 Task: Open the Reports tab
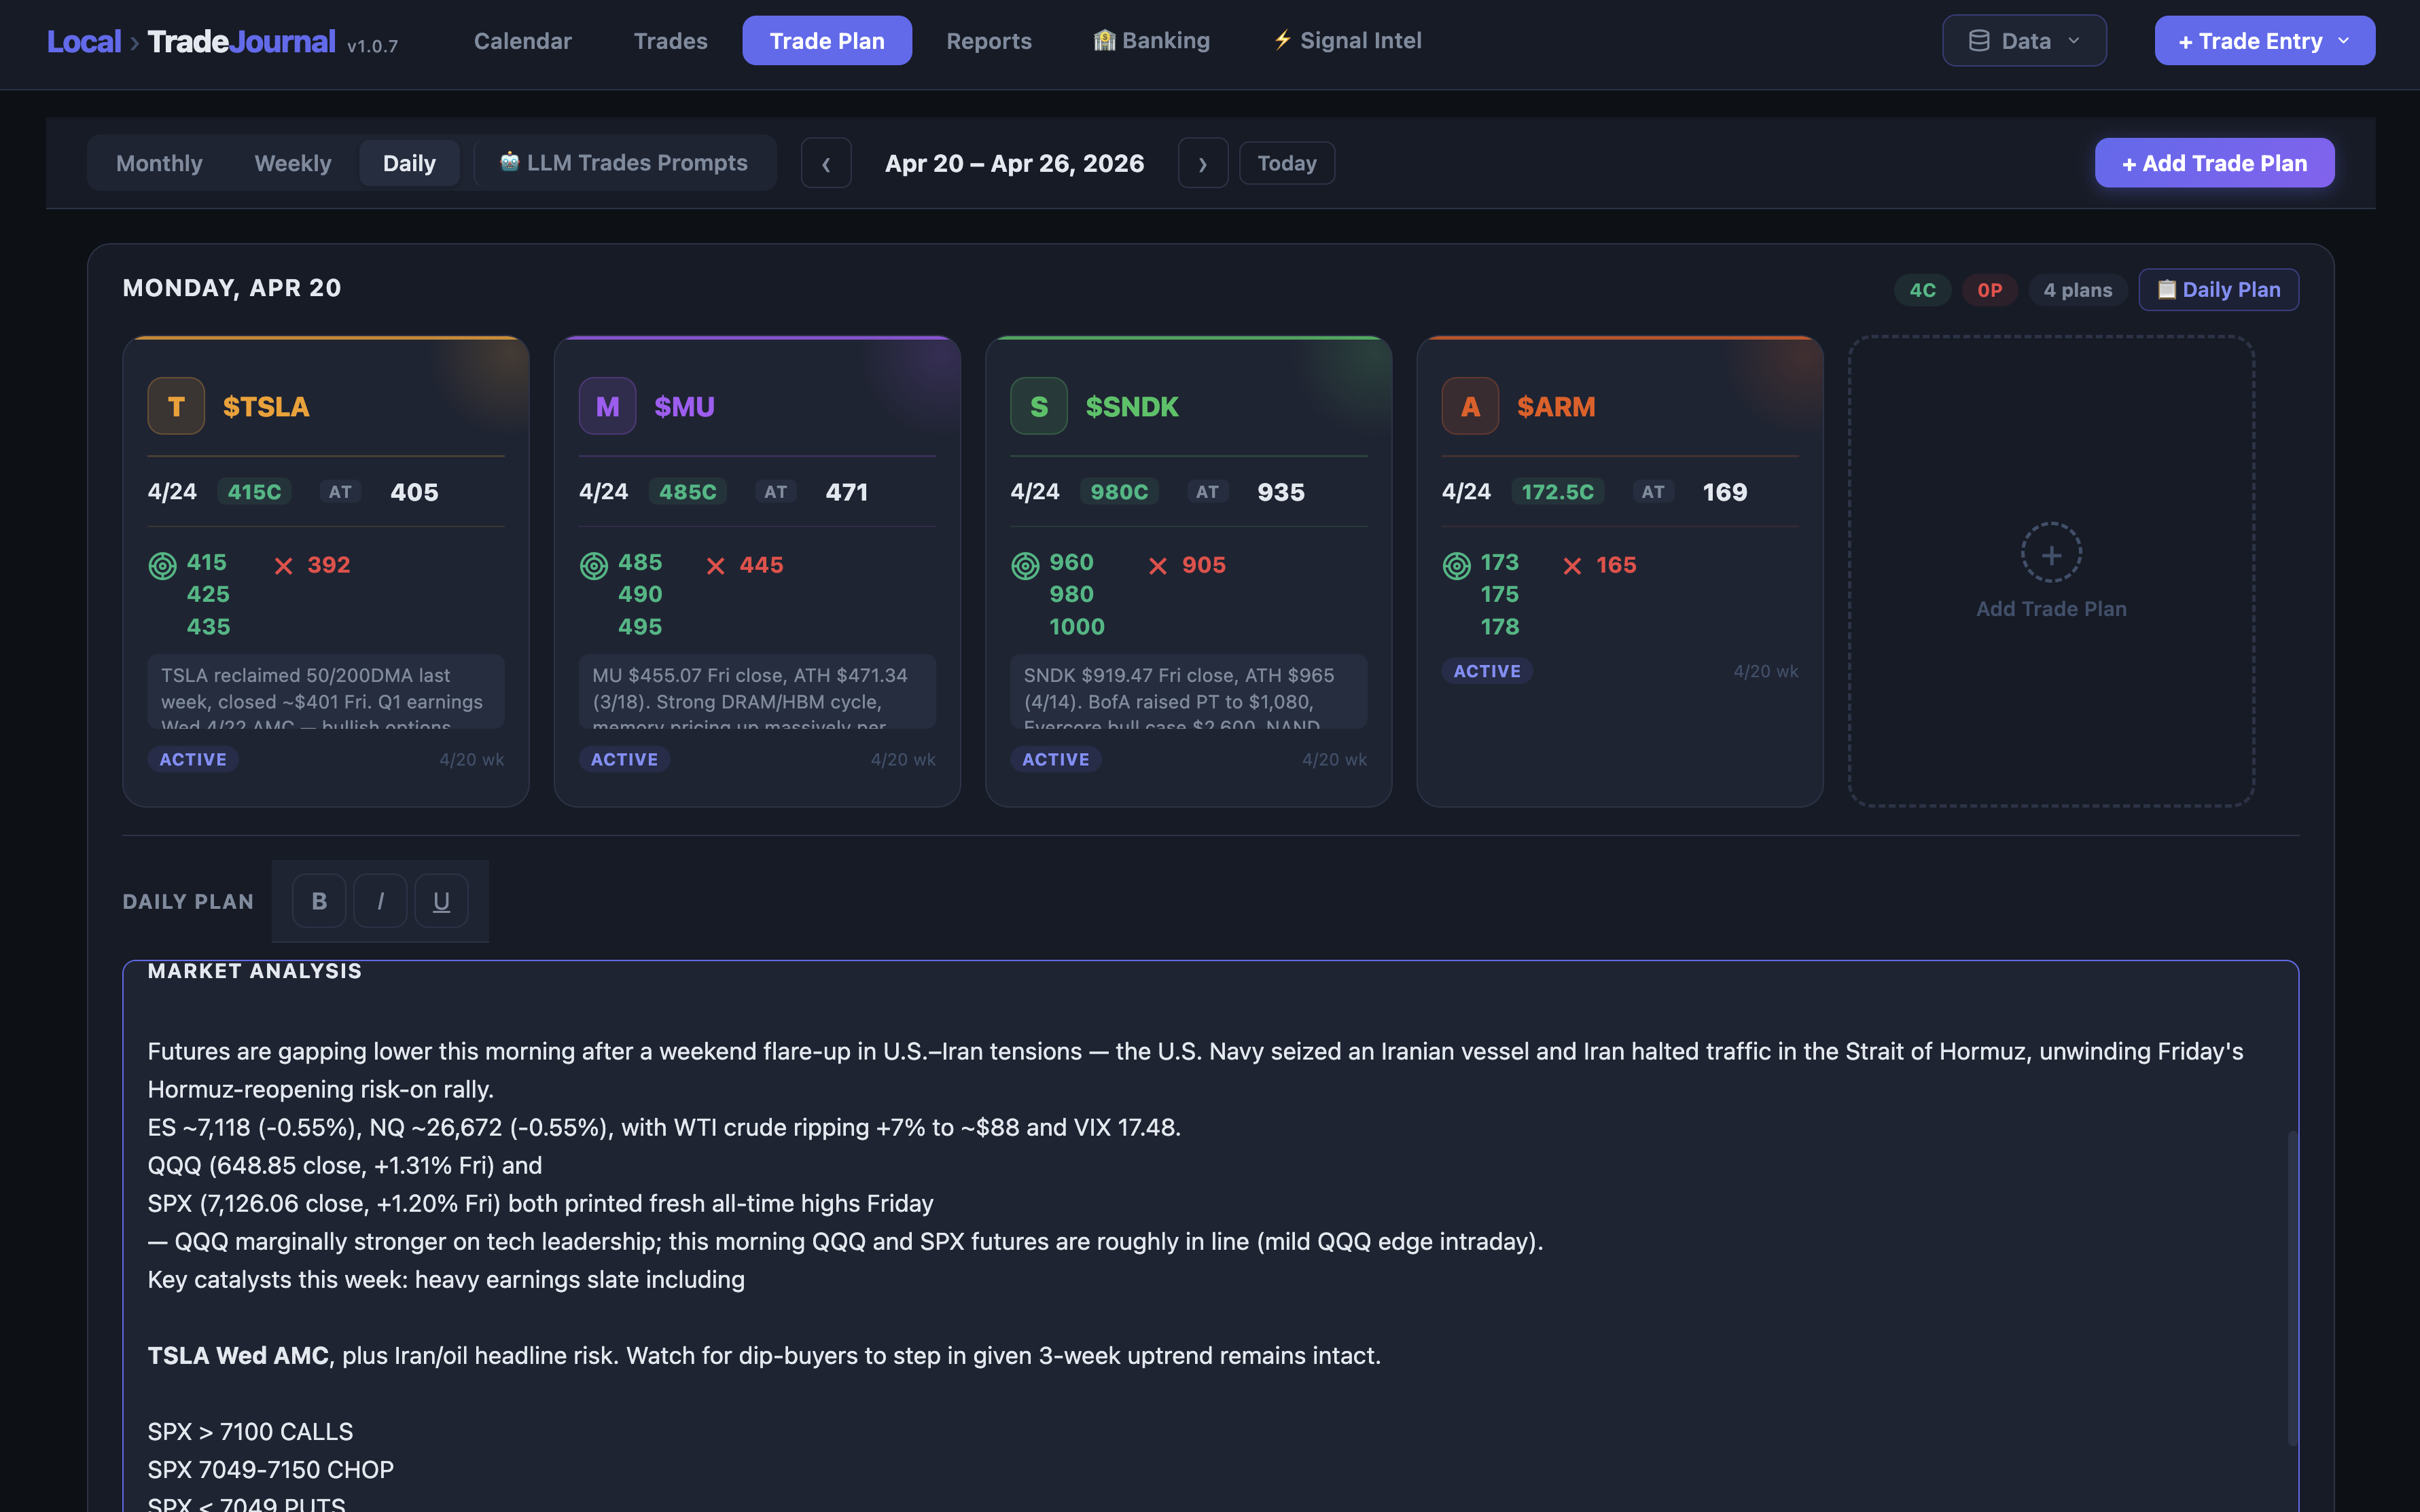tap(988, 40)
